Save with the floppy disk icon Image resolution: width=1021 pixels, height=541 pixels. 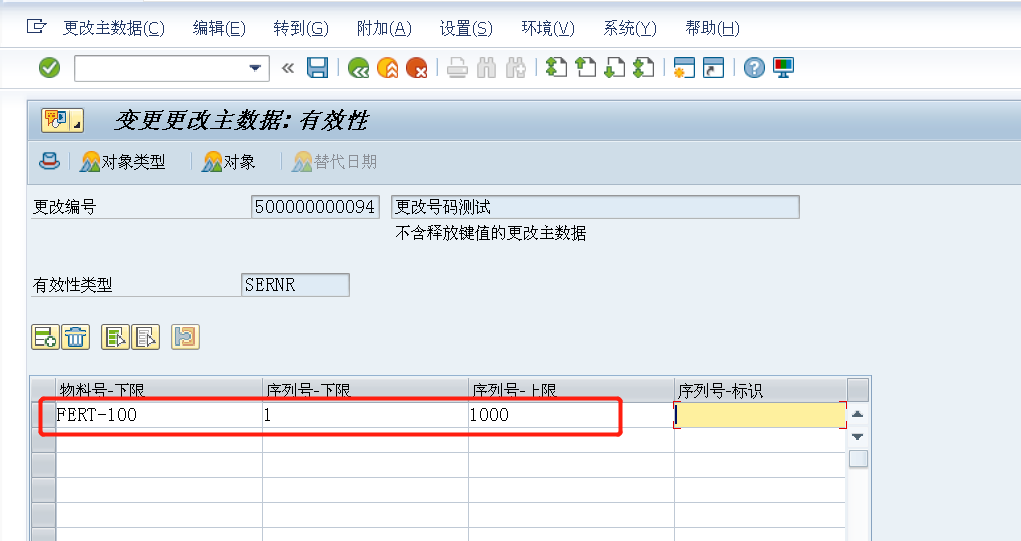click(318, 68)
